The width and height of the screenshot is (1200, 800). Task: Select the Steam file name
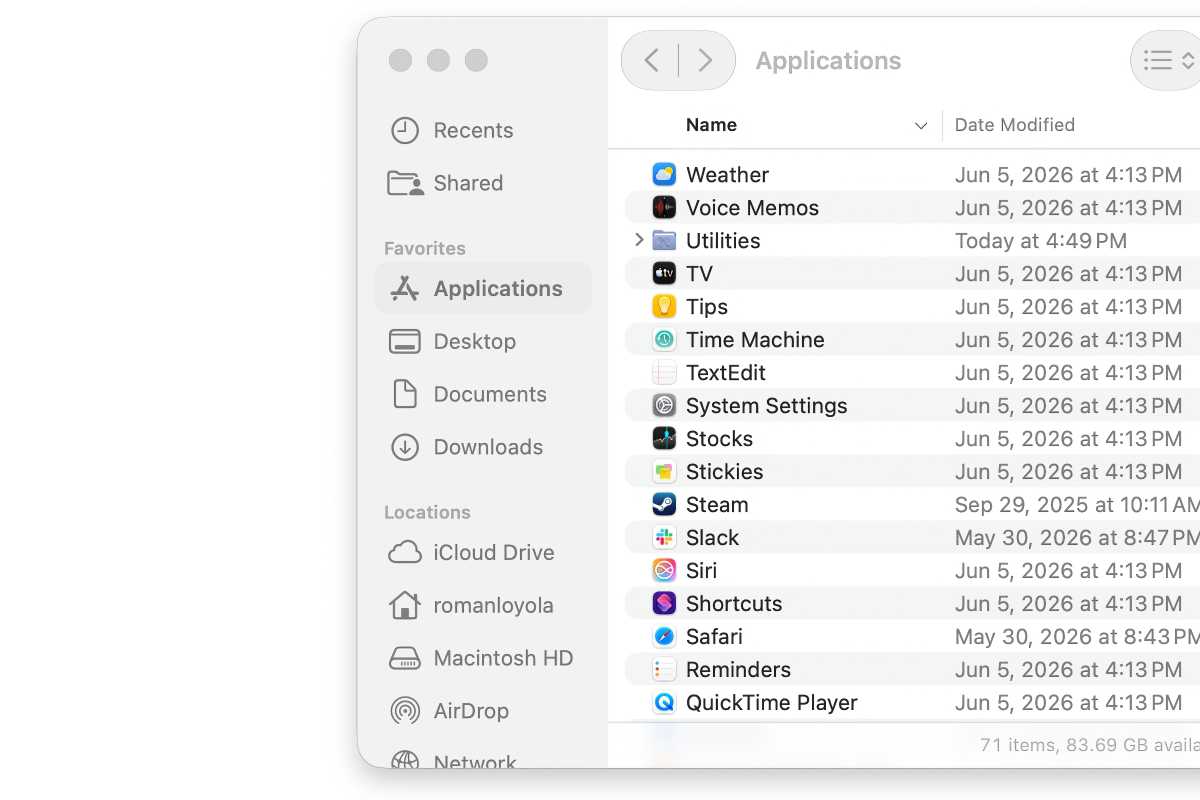click(717, 505)
